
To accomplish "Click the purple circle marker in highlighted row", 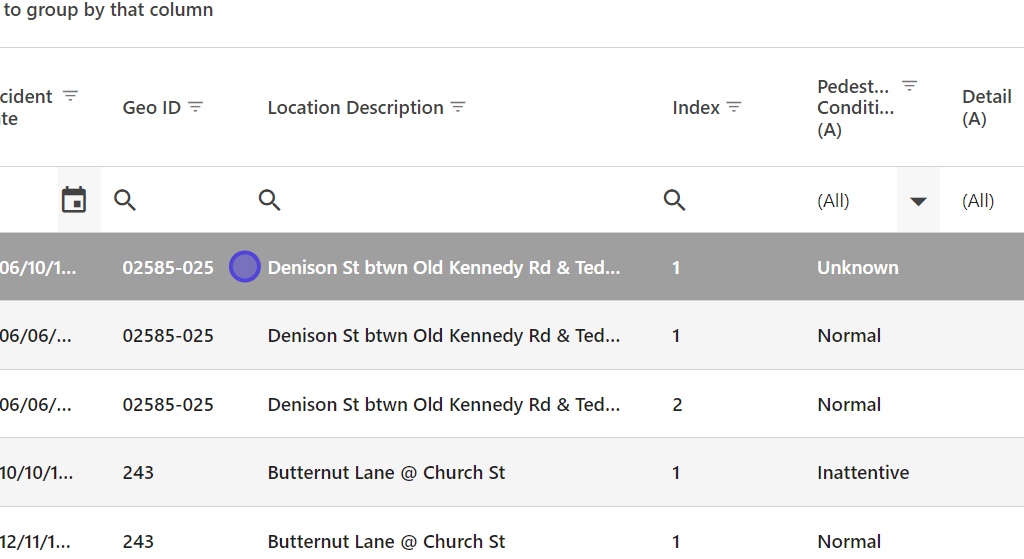I will pyautogui.click(x=245, y=267).
